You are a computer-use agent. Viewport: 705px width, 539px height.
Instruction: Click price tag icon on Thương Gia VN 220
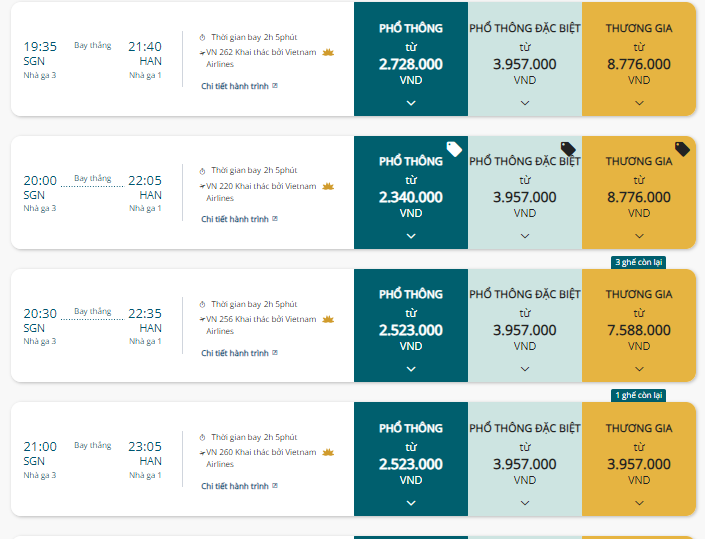pos(682,149)
